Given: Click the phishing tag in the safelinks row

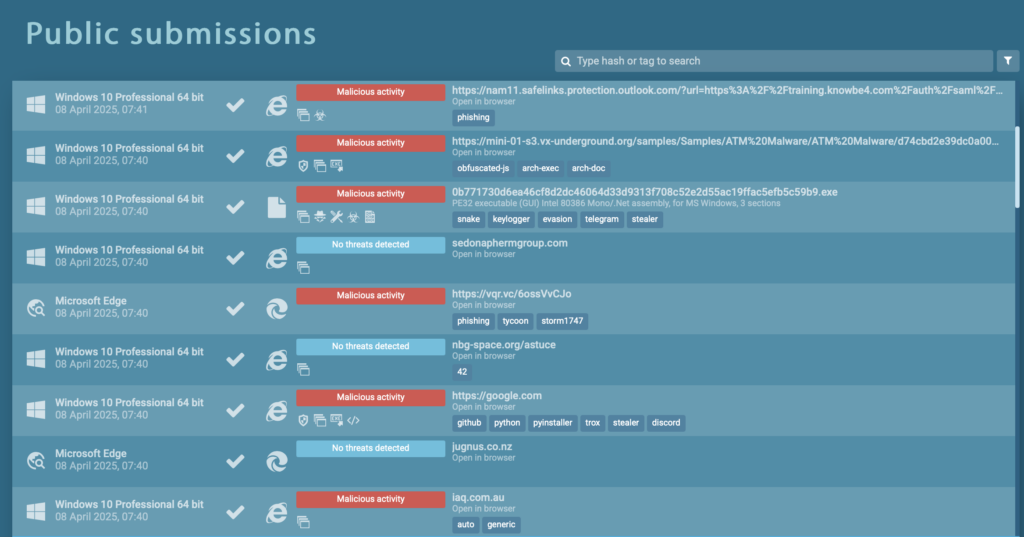Looking at the screenshot, I should [x=473, y=118].
